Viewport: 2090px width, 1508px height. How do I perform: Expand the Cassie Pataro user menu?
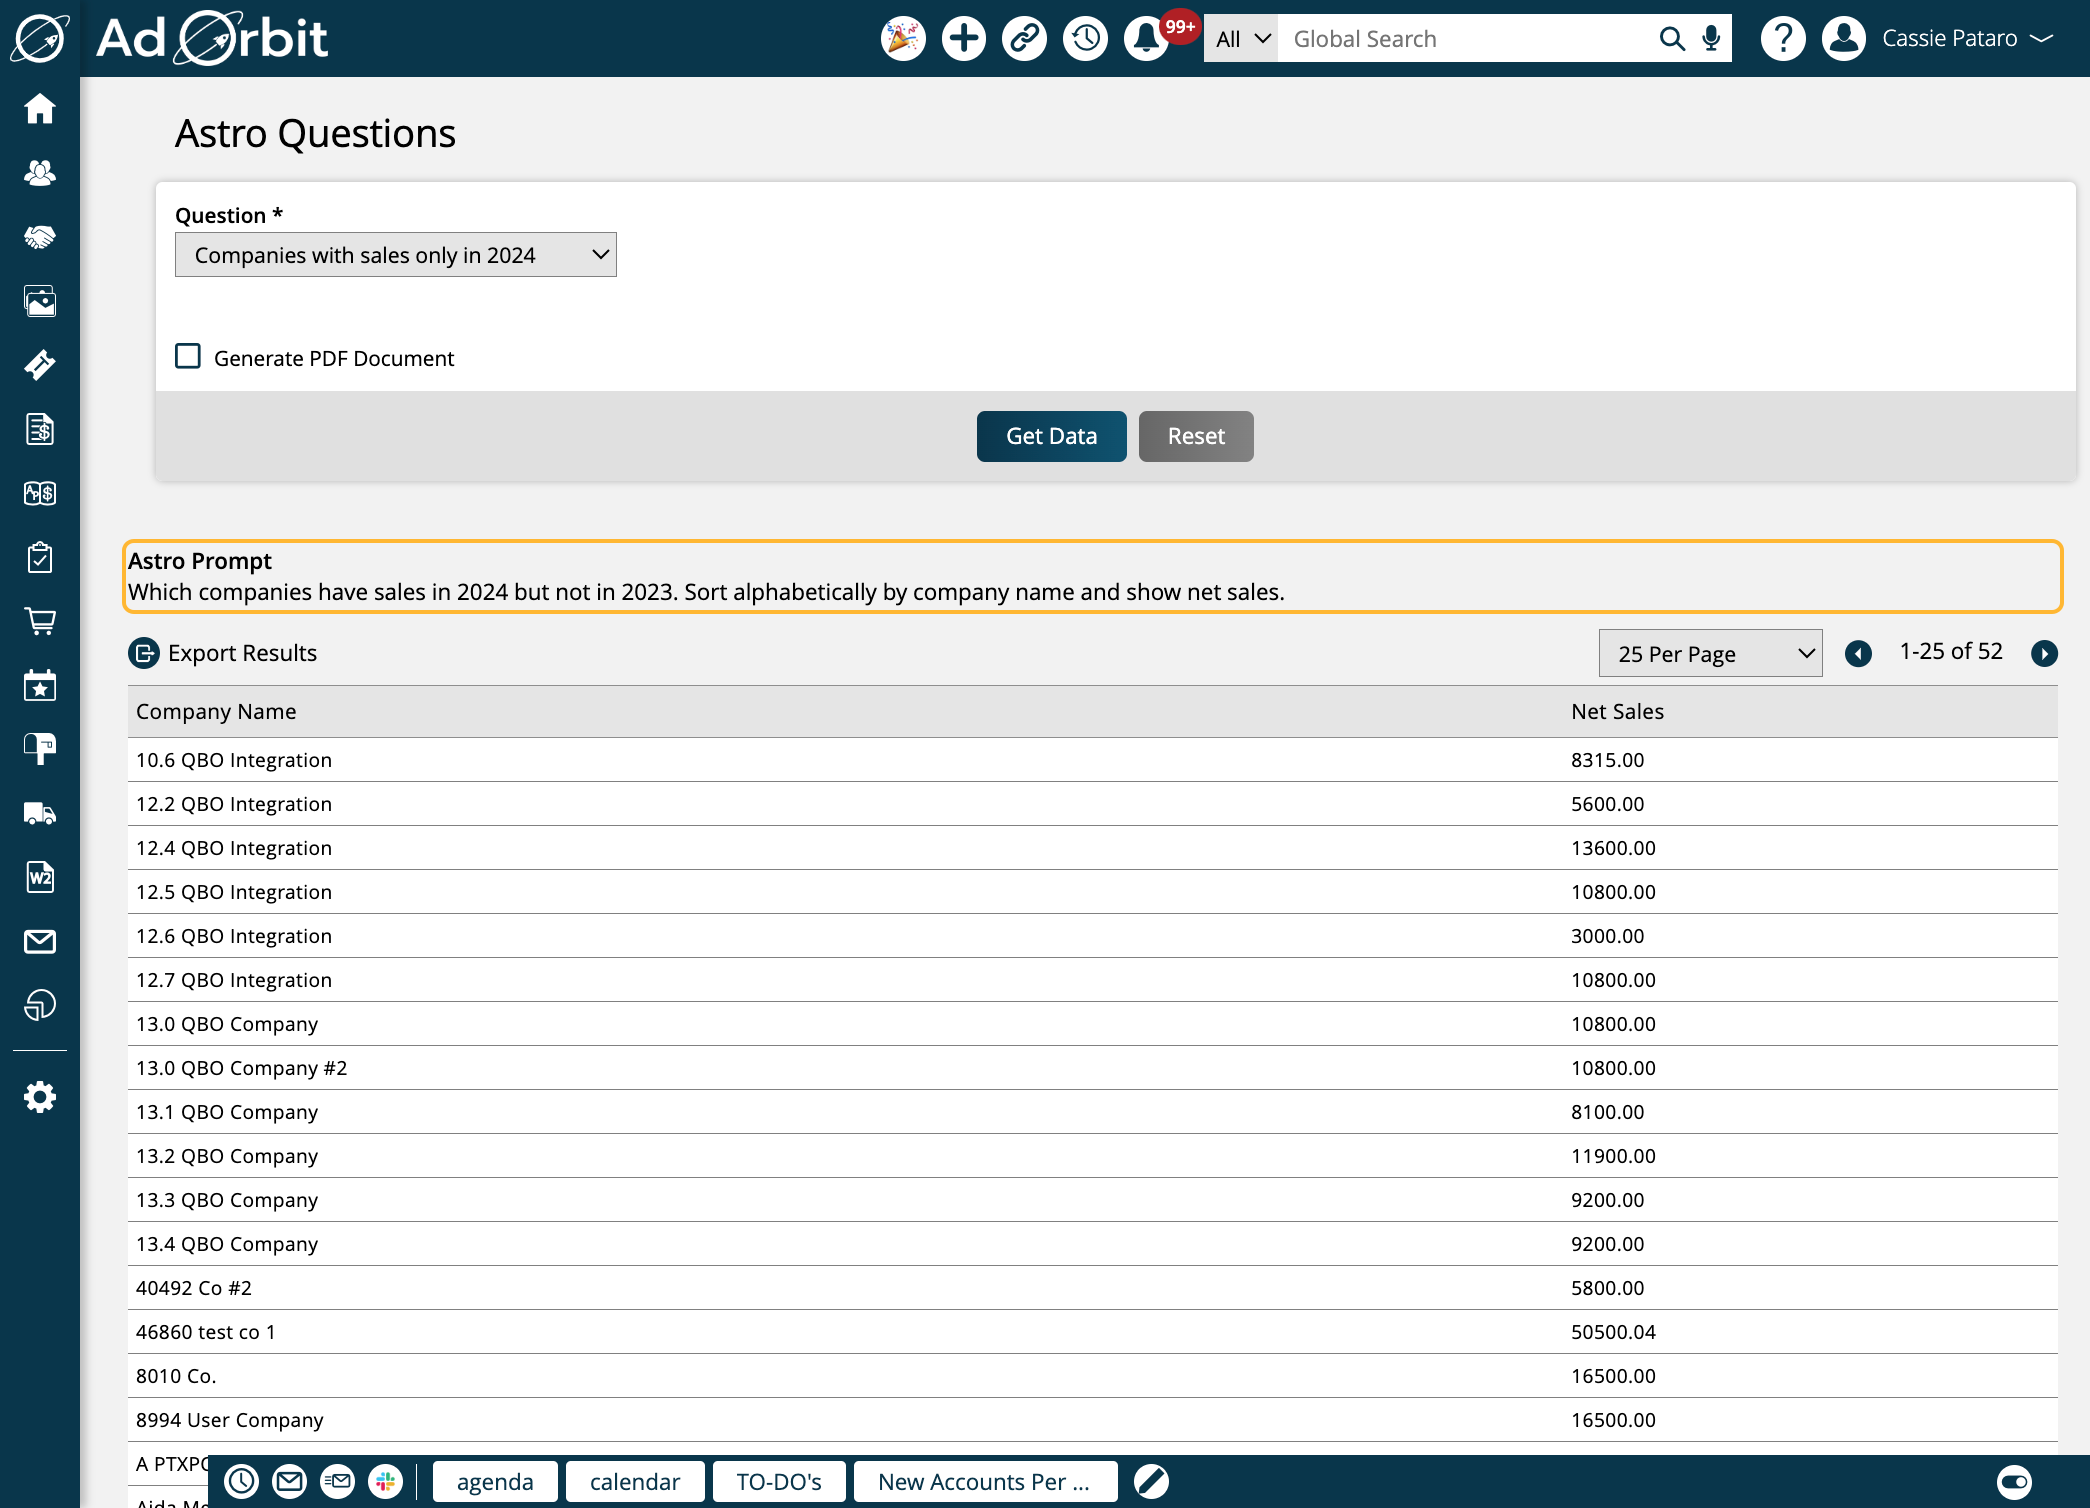point(1967,39)
